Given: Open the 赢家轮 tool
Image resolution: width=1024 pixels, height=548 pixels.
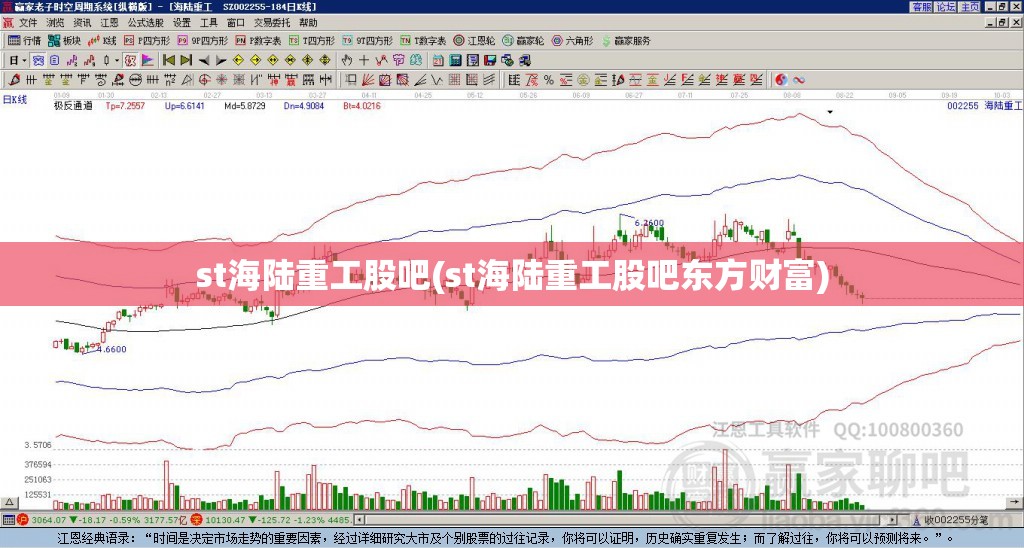Looking at the screenshot, I should point(523,40).
